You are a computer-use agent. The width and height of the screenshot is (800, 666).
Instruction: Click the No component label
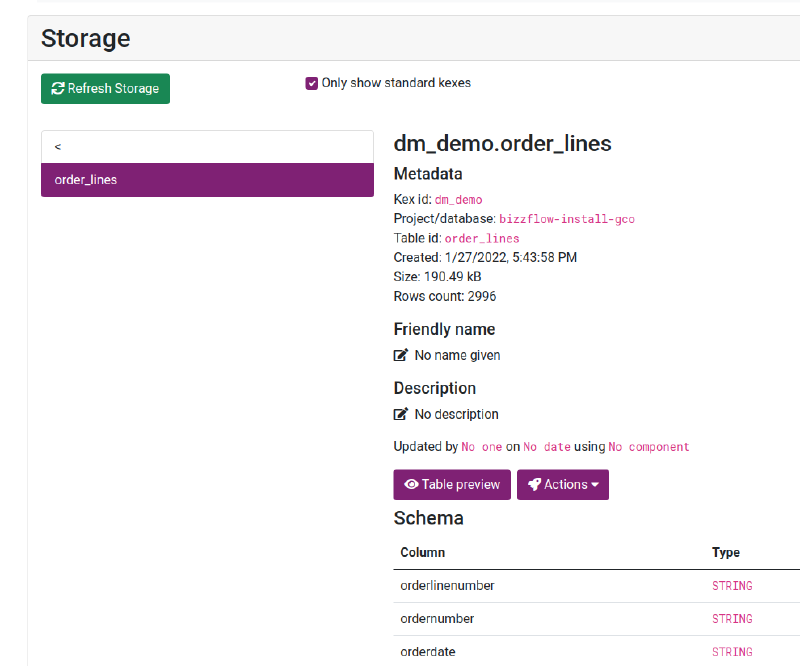[649, 447]
